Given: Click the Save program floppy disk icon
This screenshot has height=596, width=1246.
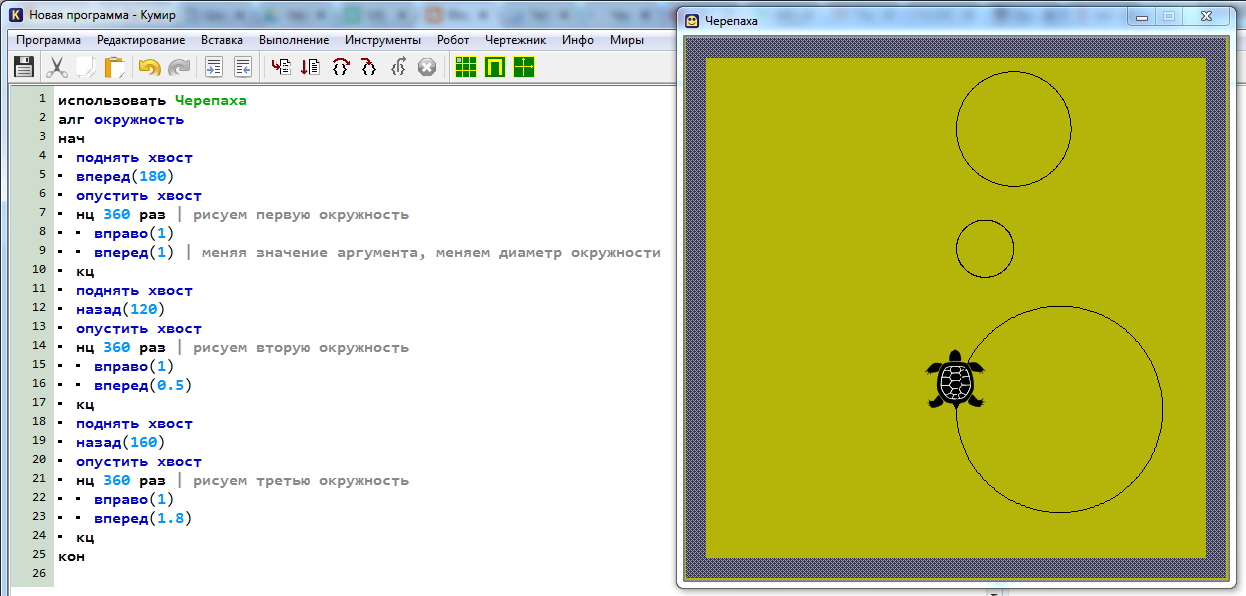Looking at the screenshot, I should (24, 67).
